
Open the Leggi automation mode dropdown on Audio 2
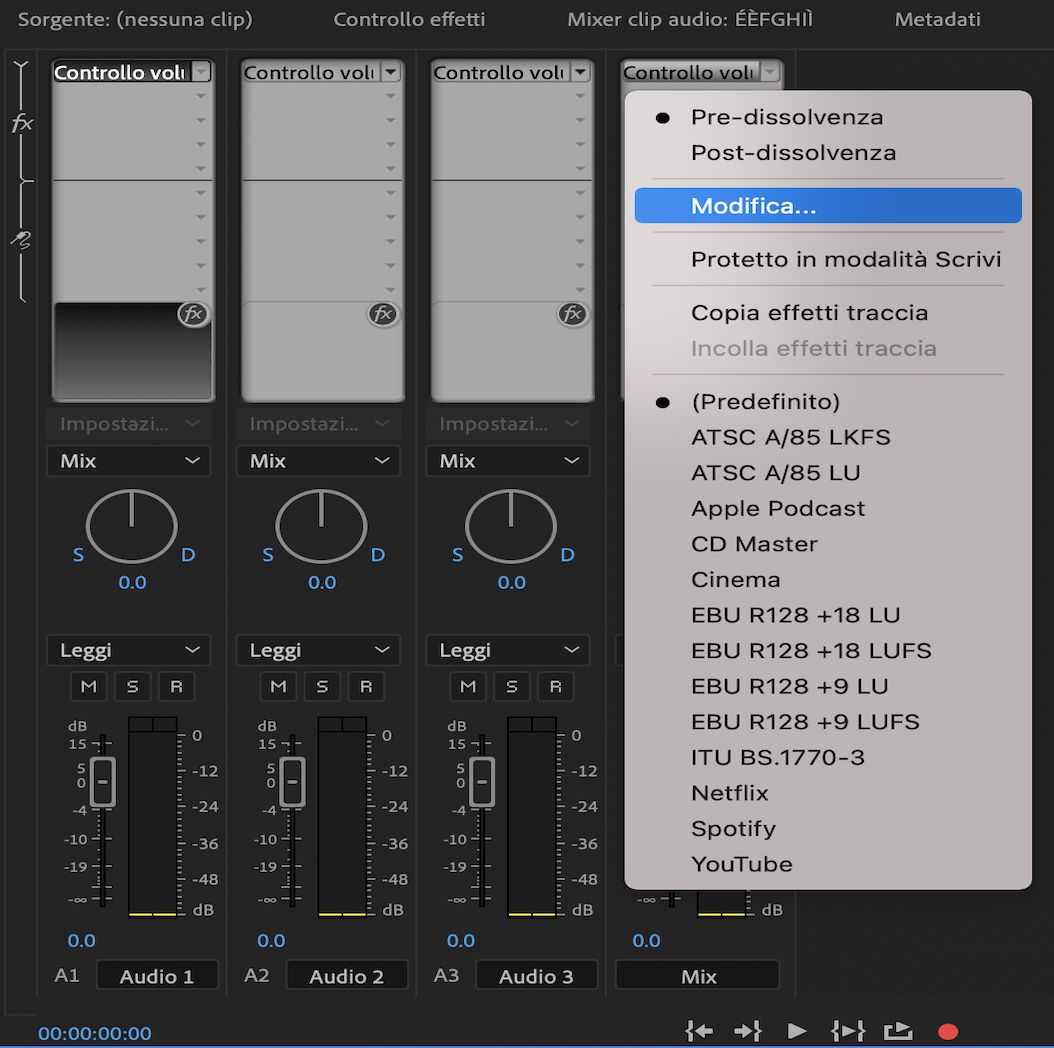317,650
